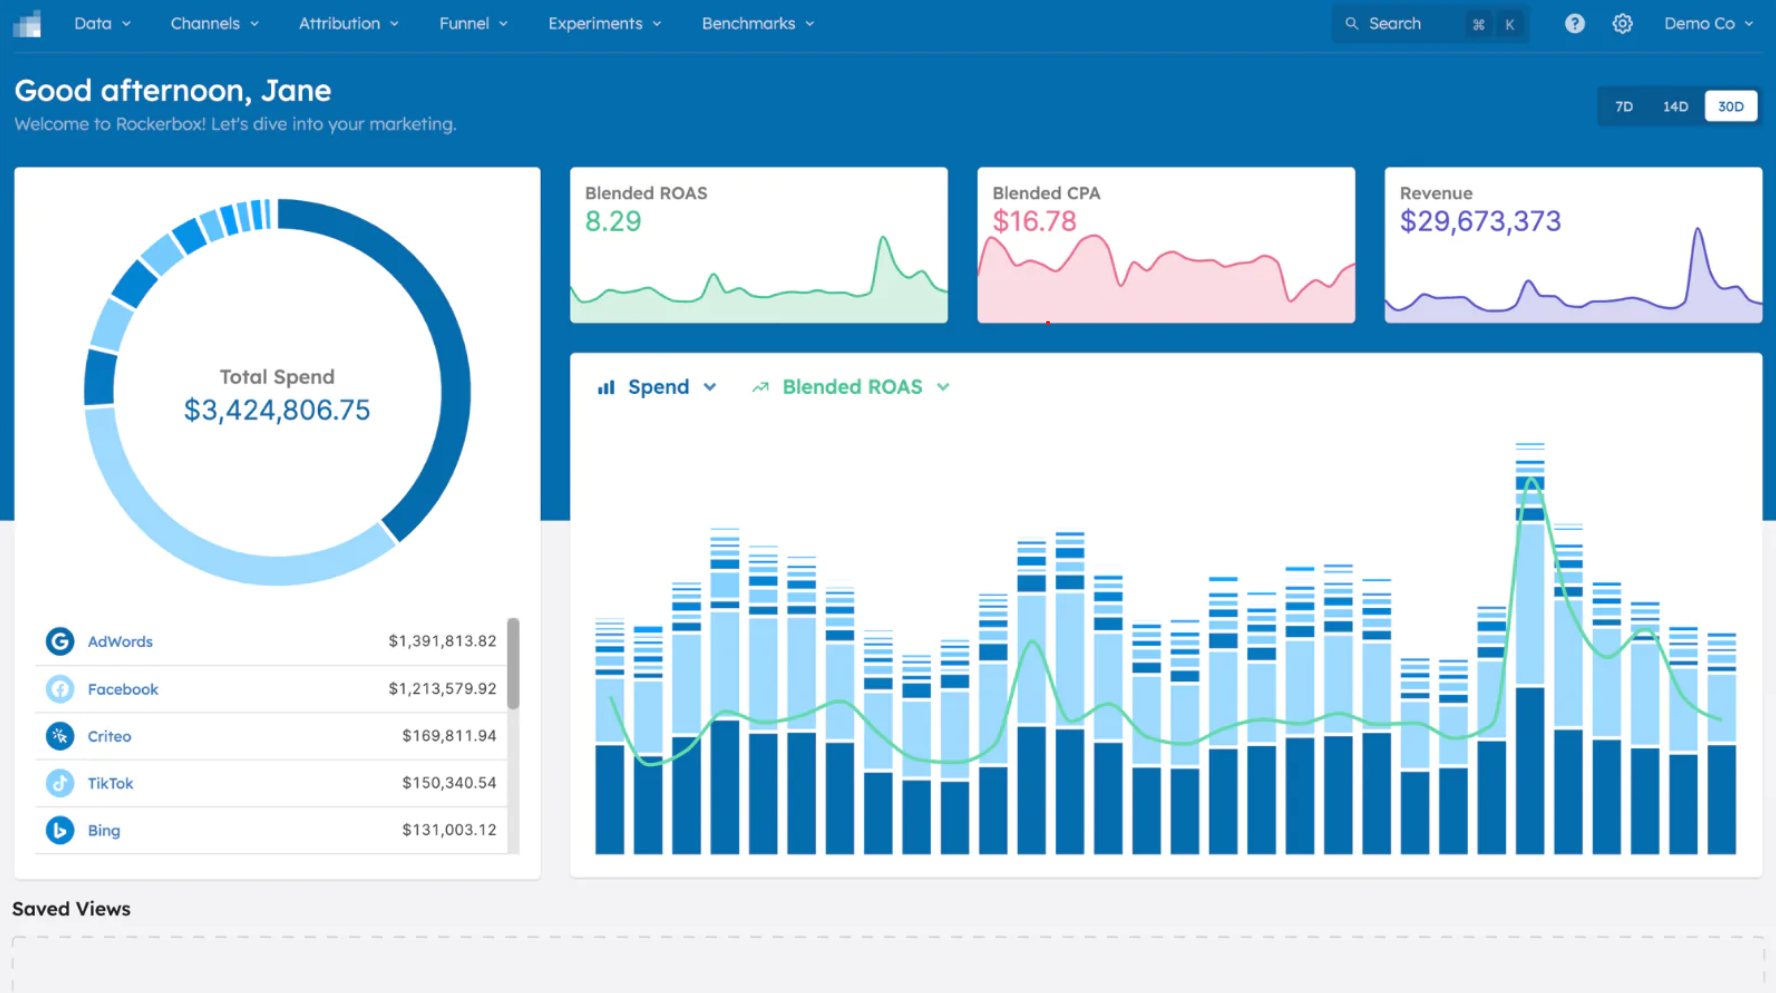Click the TikTok channel icon
The height and width of the screenshot is (993, 1776).
pos(60,783)
